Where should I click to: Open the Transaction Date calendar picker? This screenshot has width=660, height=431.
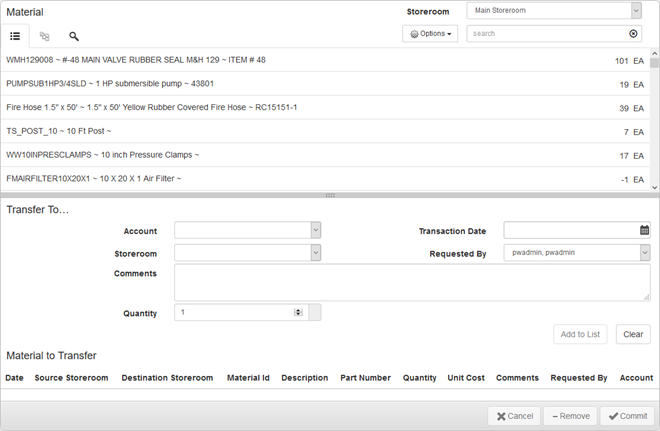tap(644, 230)
